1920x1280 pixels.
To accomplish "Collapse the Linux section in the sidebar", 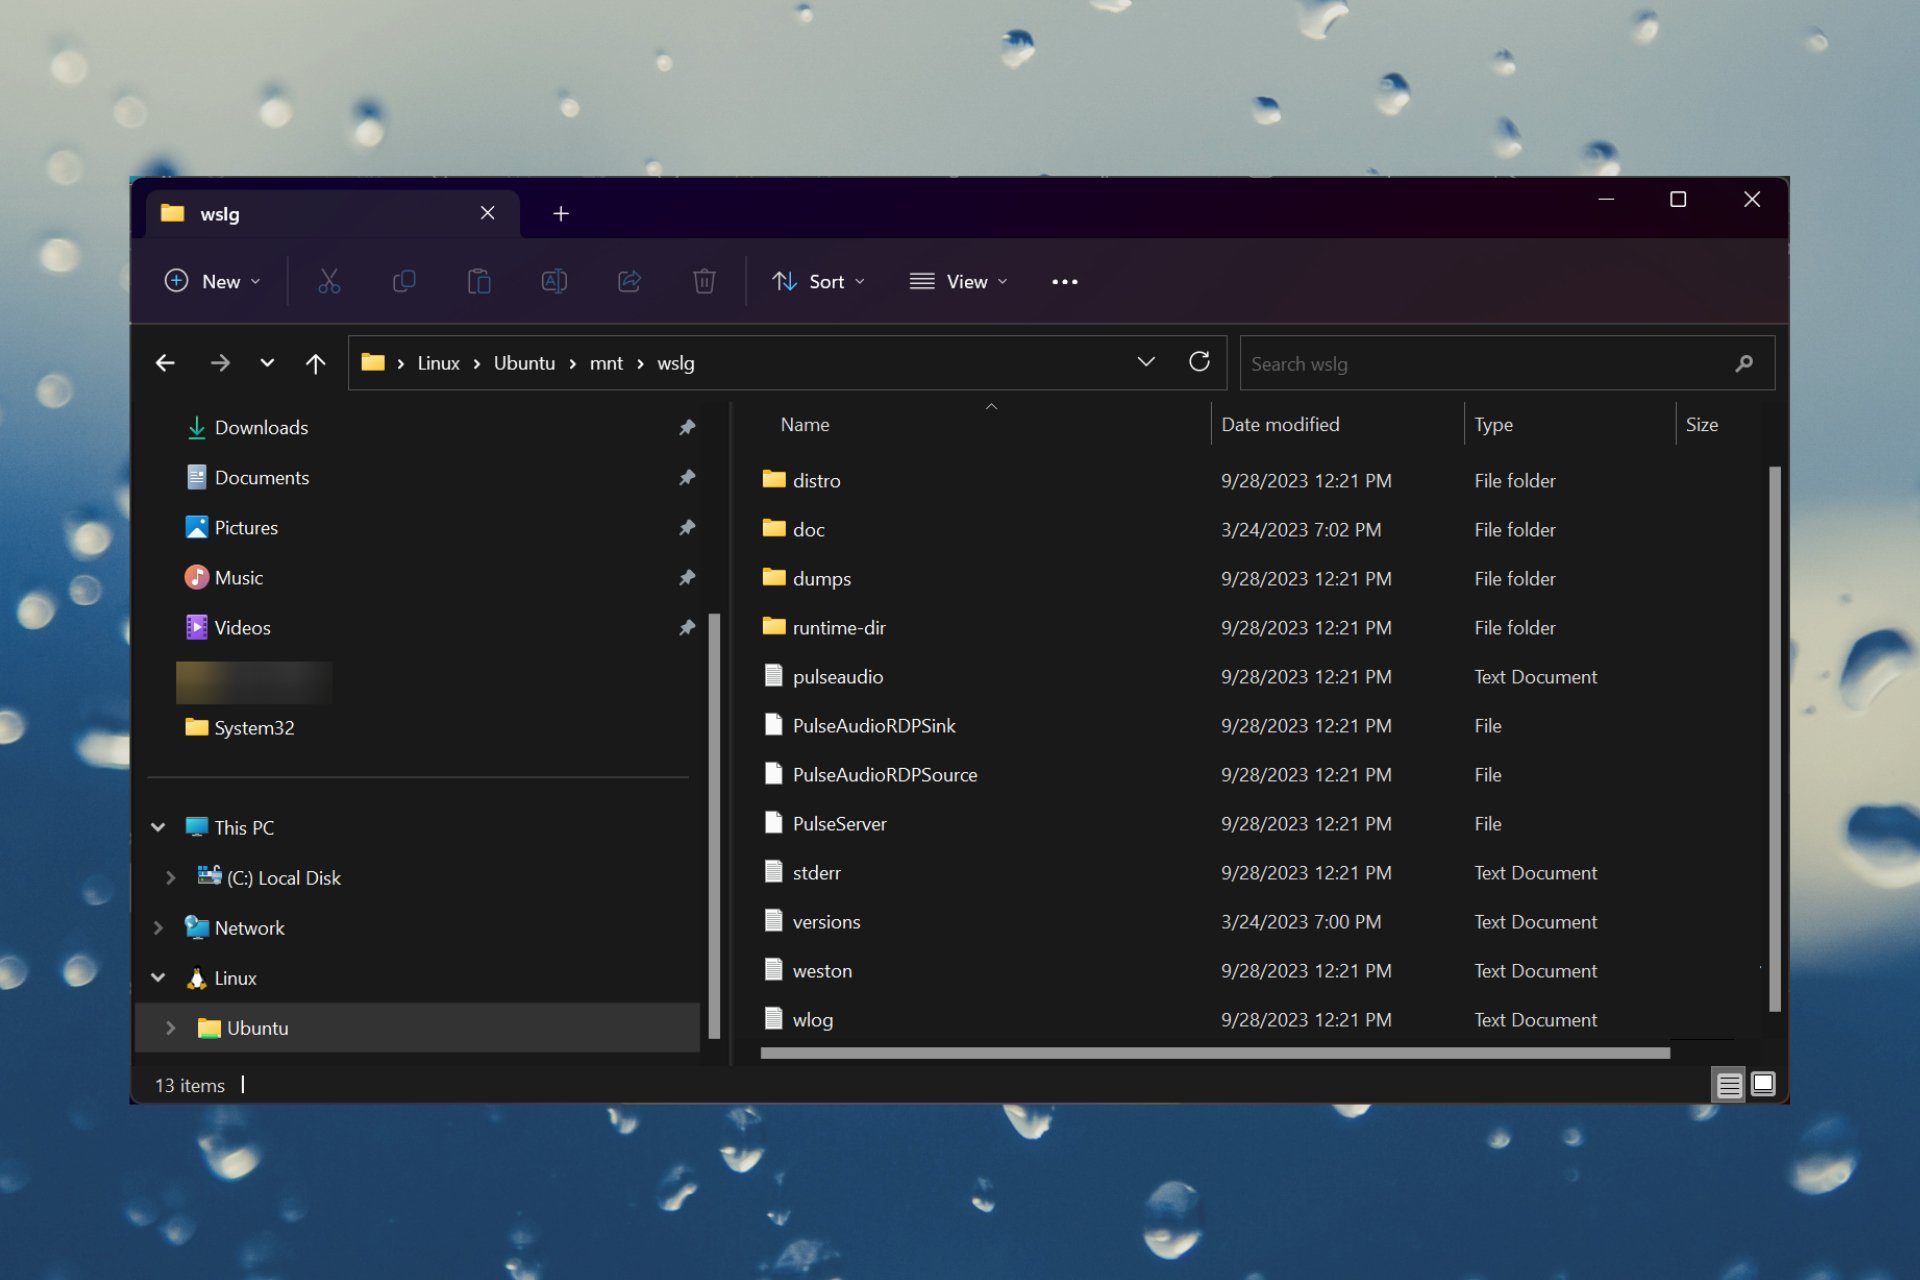I will (157, 977).
